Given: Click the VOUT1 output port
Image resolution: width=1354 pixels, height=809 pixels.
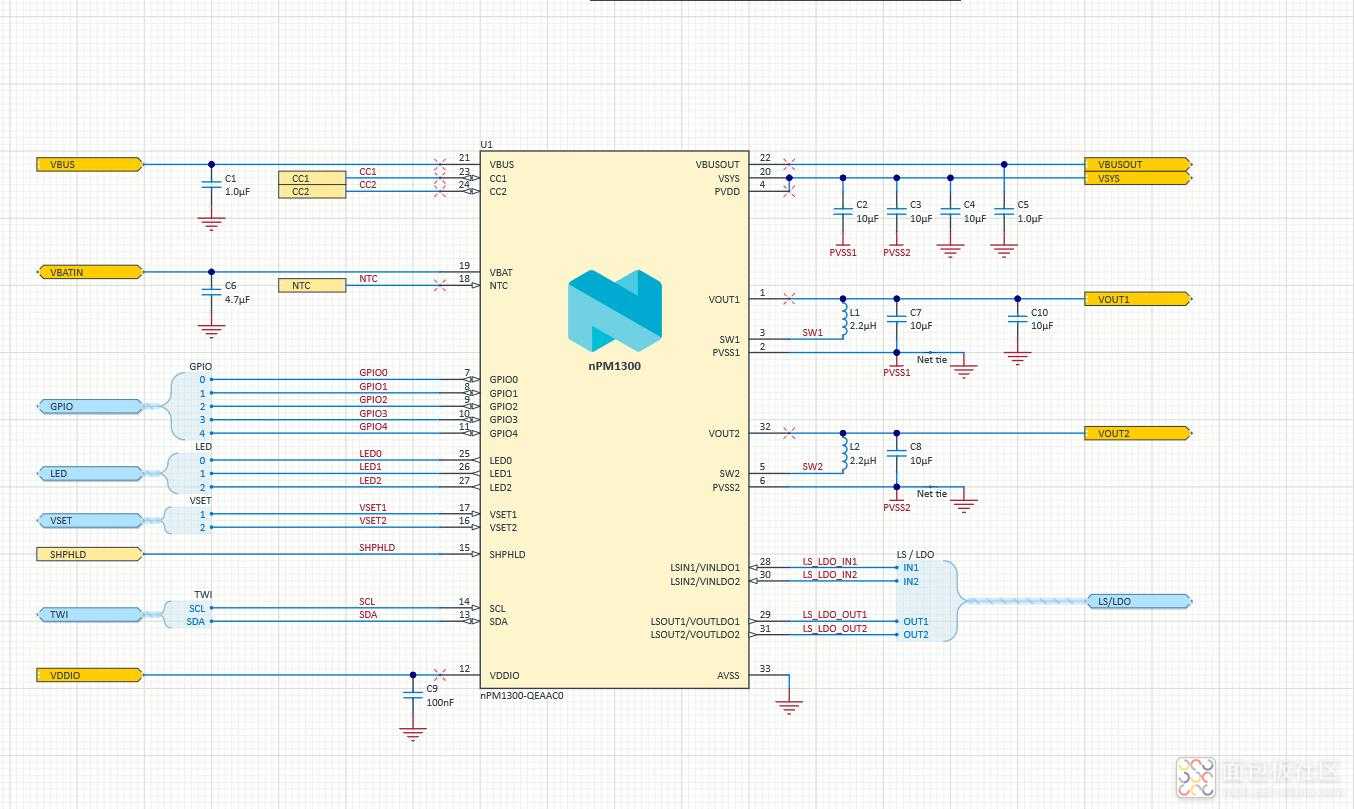Looking at the screenshot, I should [1138, 298].
